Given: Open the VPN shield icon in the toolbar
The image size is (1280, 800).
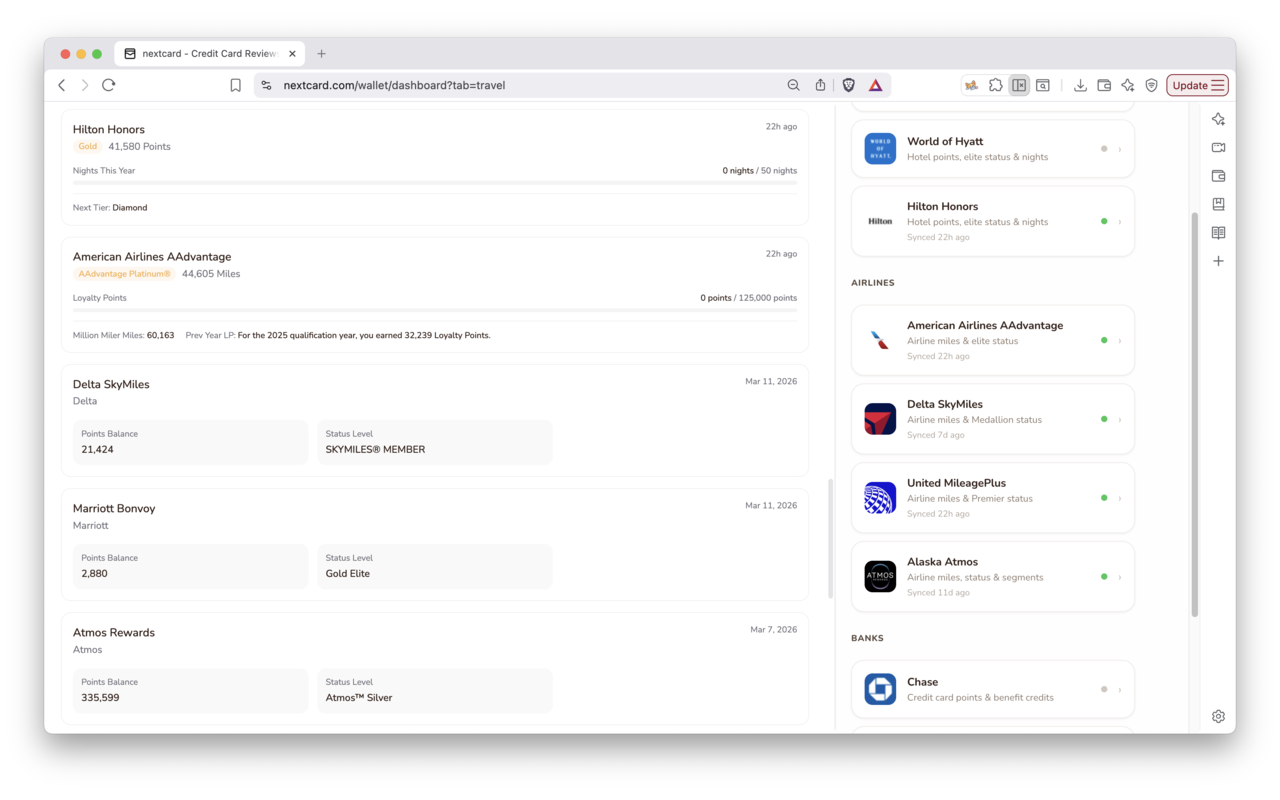Looking at the screenshot, I should coord(1152,85).
